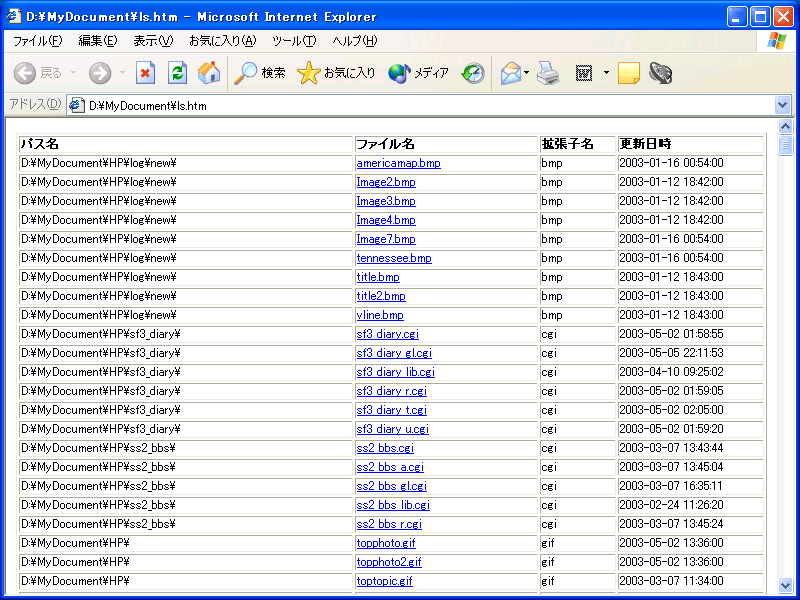Click the パス名 column header
800x600 pixels.
point(186,144)
